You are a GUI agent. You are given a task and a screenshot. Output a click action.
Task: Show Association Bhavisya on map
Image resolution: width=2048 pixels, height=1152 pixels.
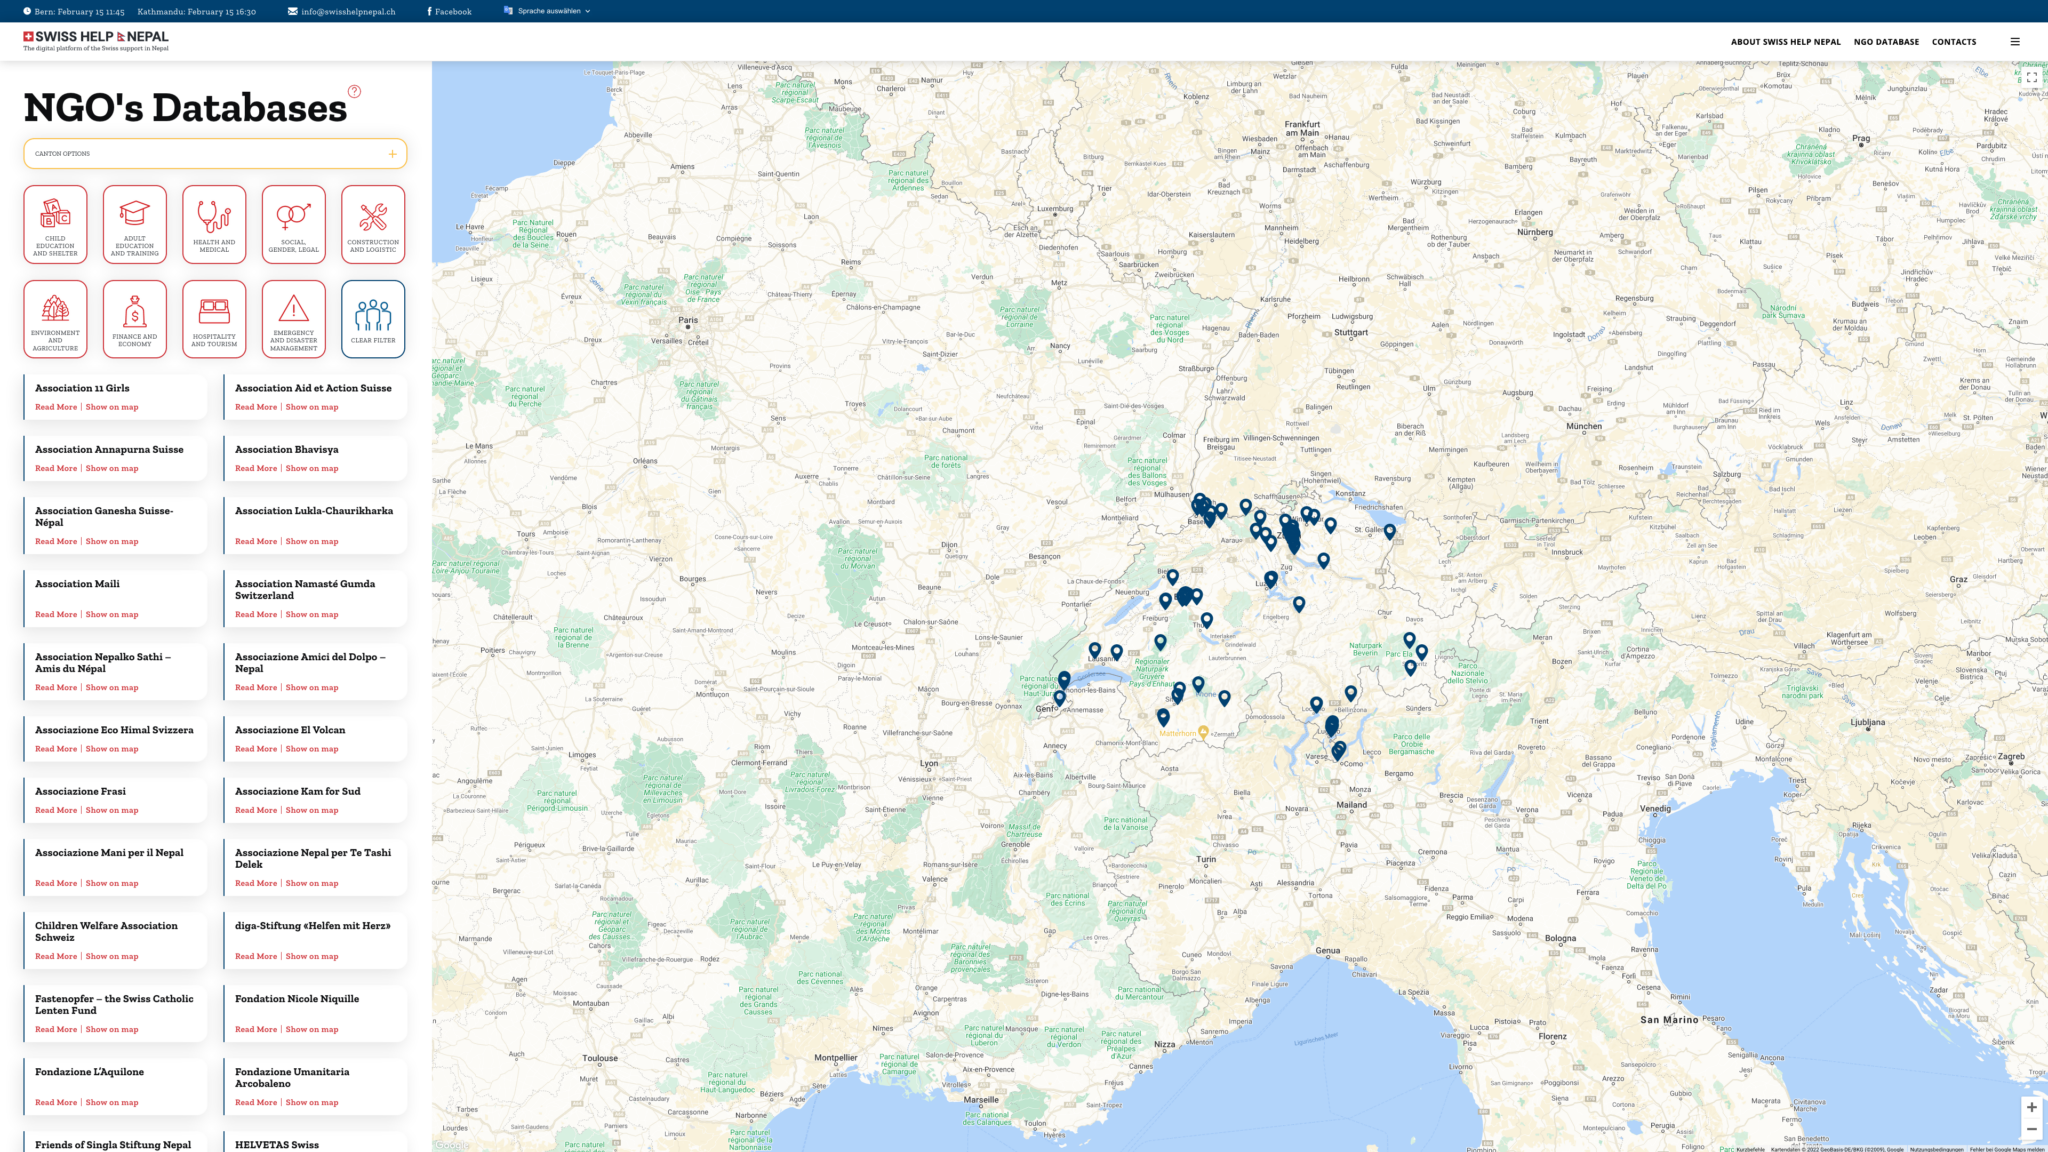click(x=312, y=468)
